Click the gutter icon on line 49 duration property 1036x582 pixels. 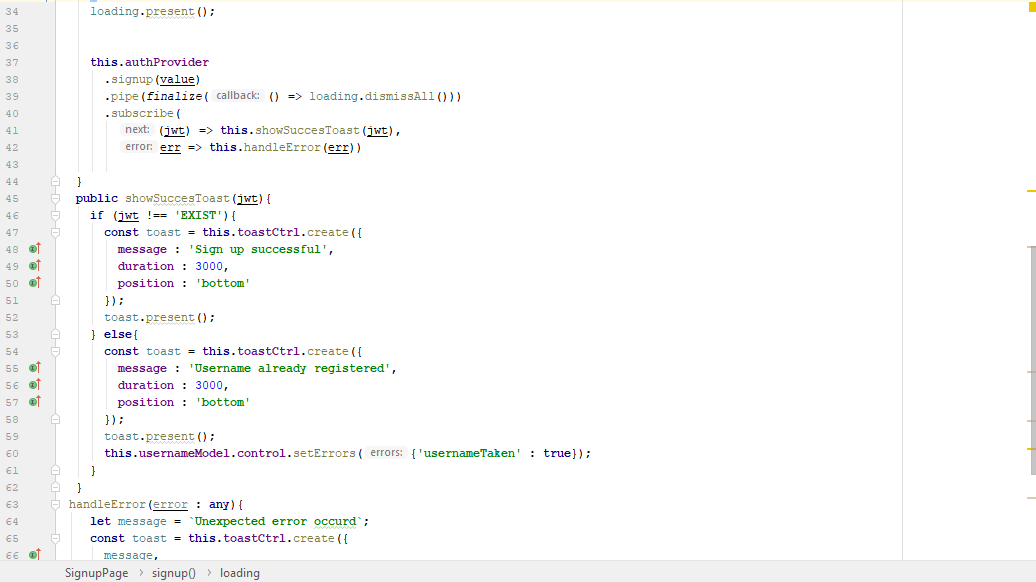34,266
